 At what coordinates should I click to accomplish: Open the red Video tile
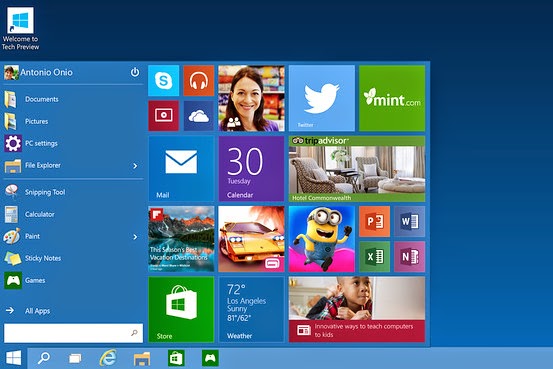pos(164,116)
